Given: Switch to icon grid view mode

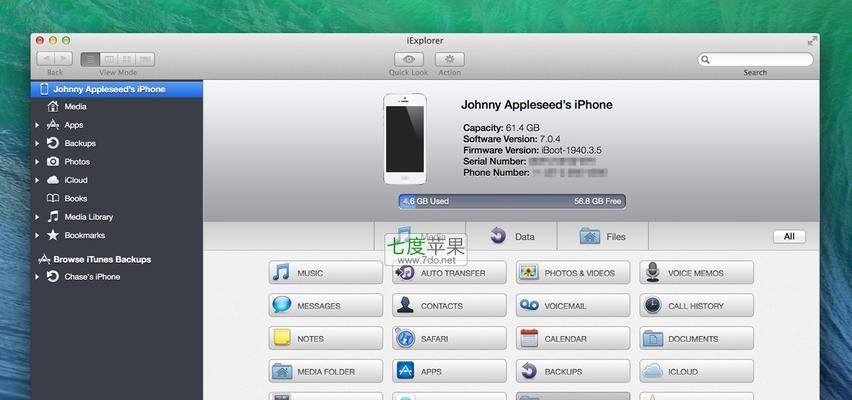Looking at the screenshot, I should click(127, 59).
